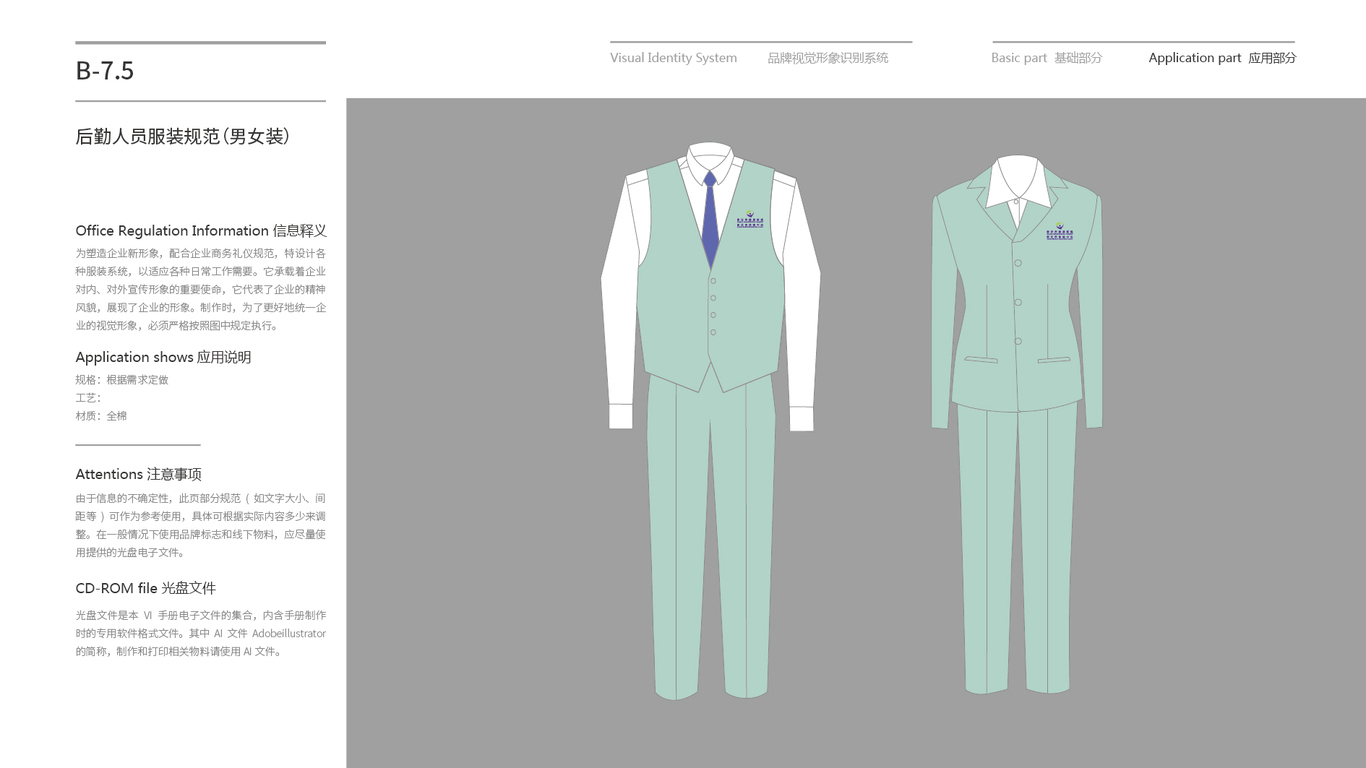Select the 'Application part 应用部分' label
The image size is (1366, 768).
[x=1222, y=58]
